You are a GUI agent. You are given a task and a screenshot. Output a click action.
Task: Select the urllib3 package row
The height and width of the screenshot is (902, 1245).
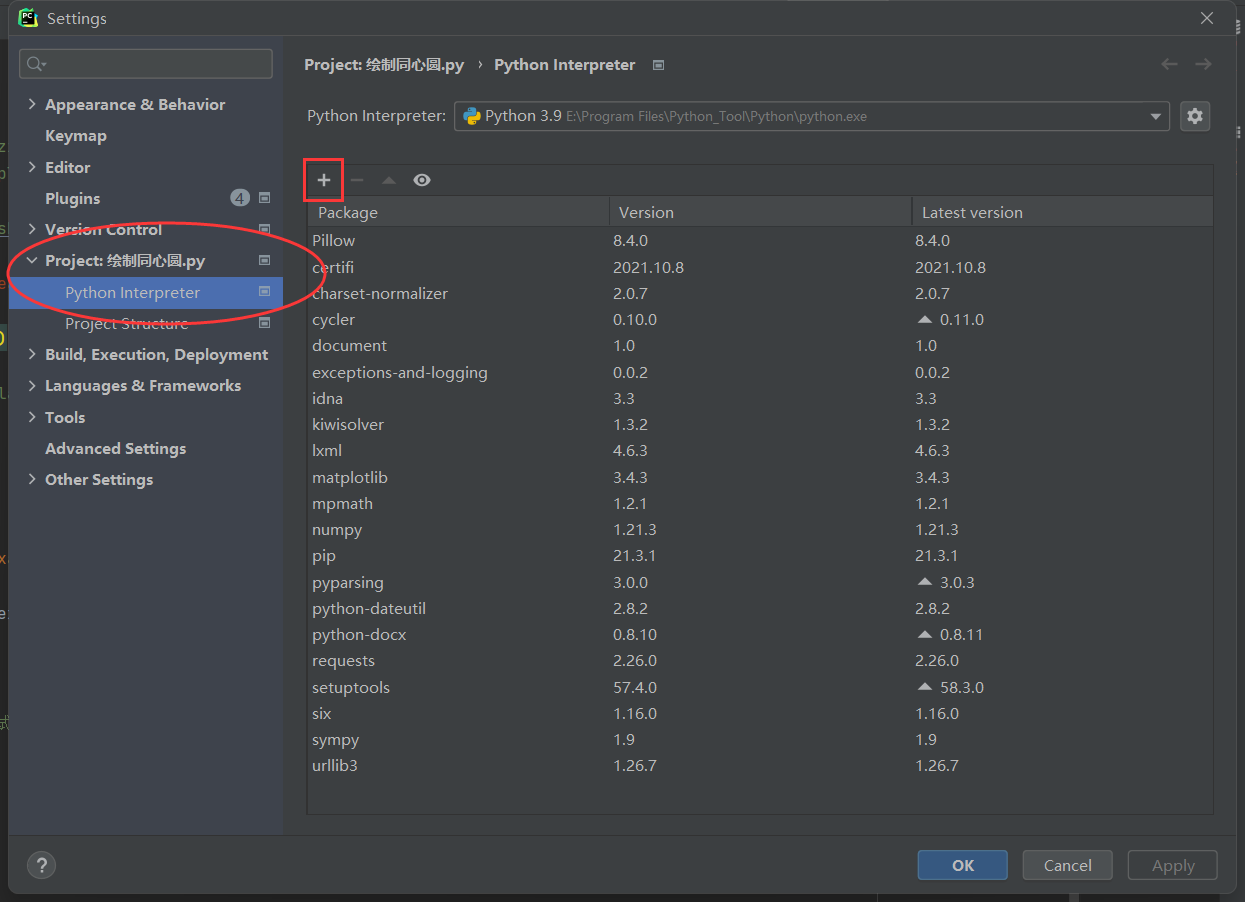(760, 766)
